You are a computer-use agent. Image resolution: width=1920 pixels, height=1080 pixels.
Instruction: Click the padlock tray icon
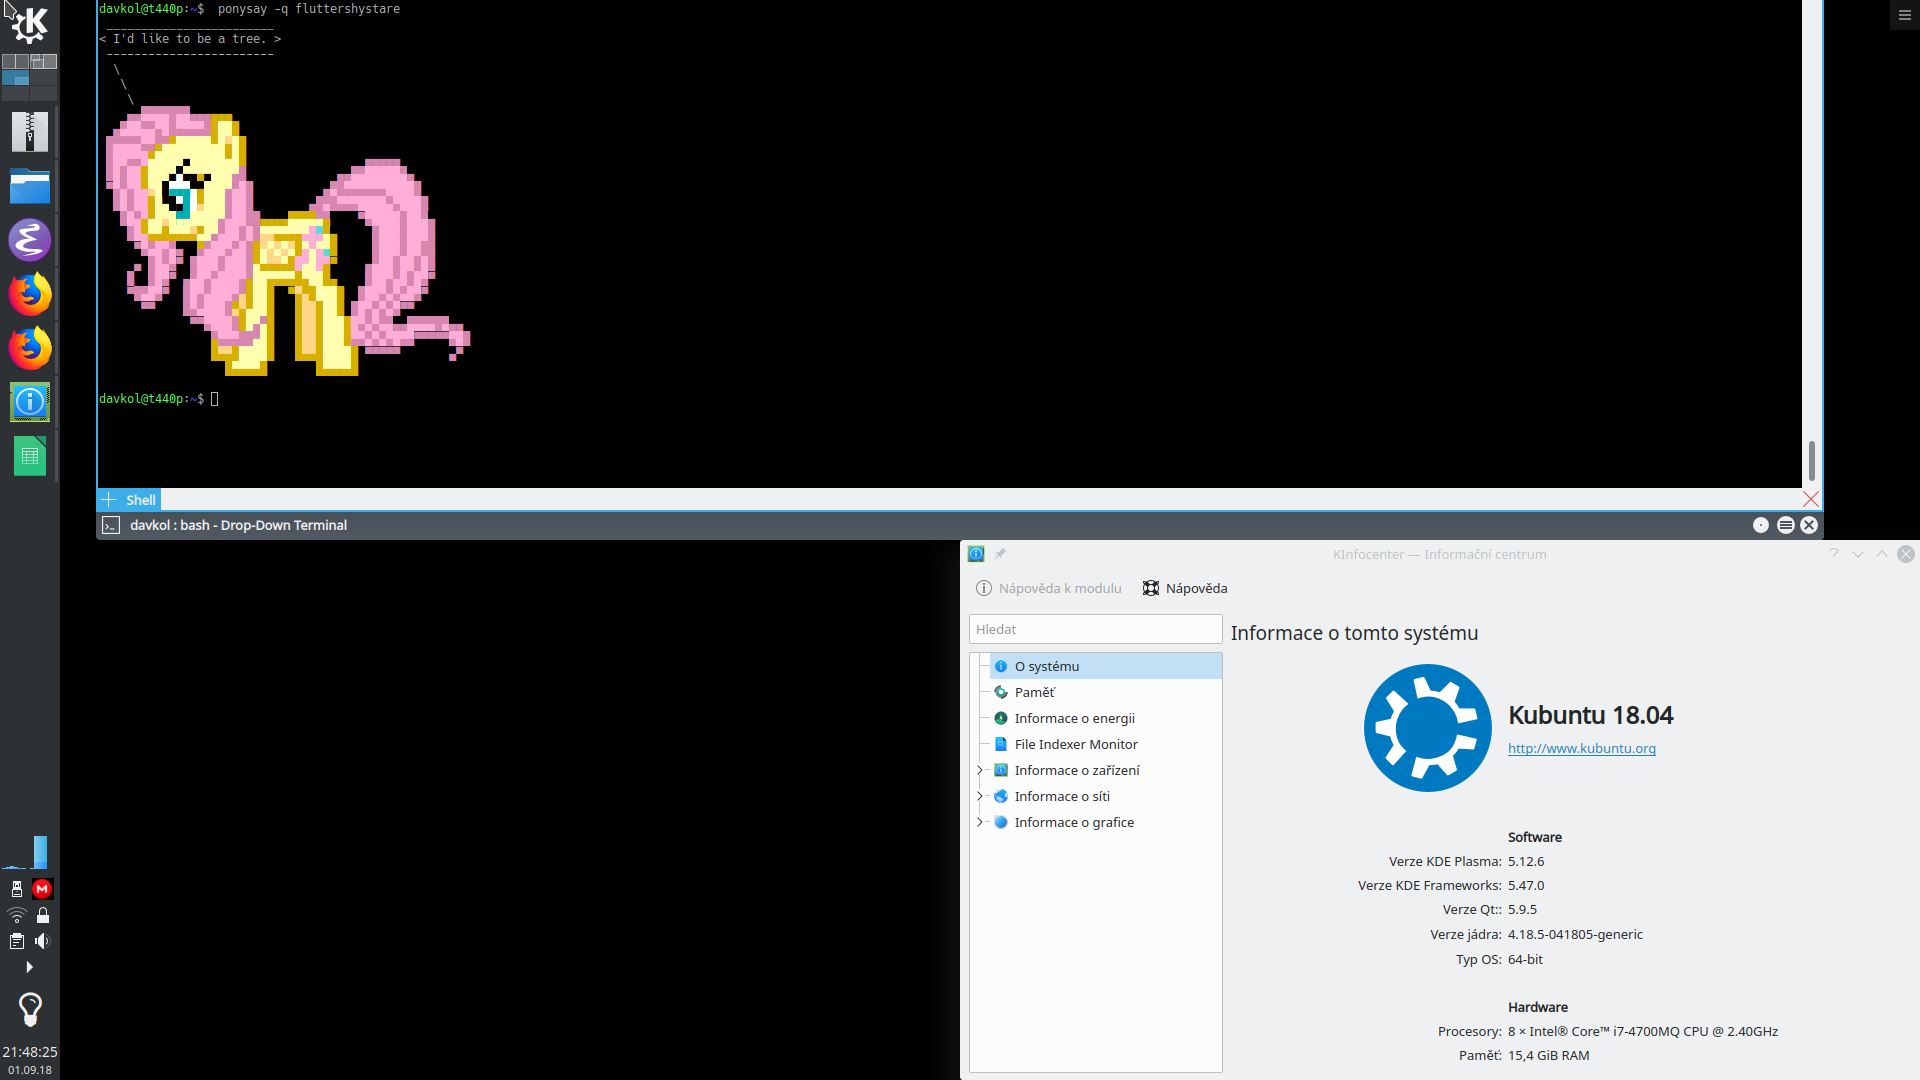tap(42, 915)
